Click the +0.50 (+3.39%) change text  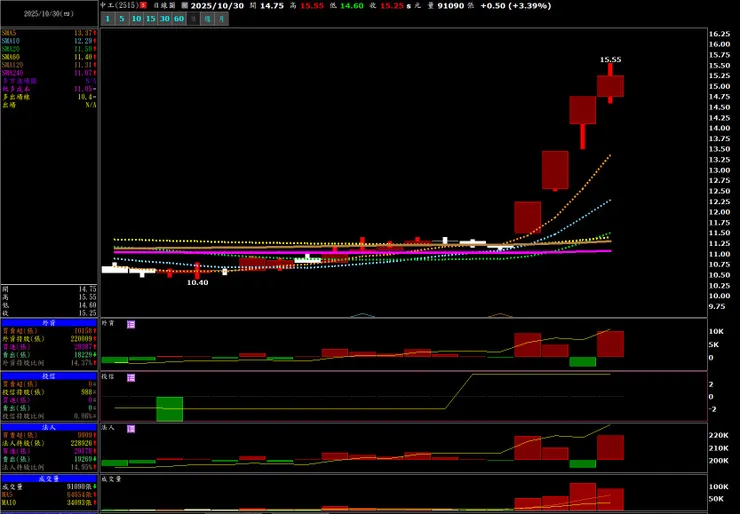point(516,6)
